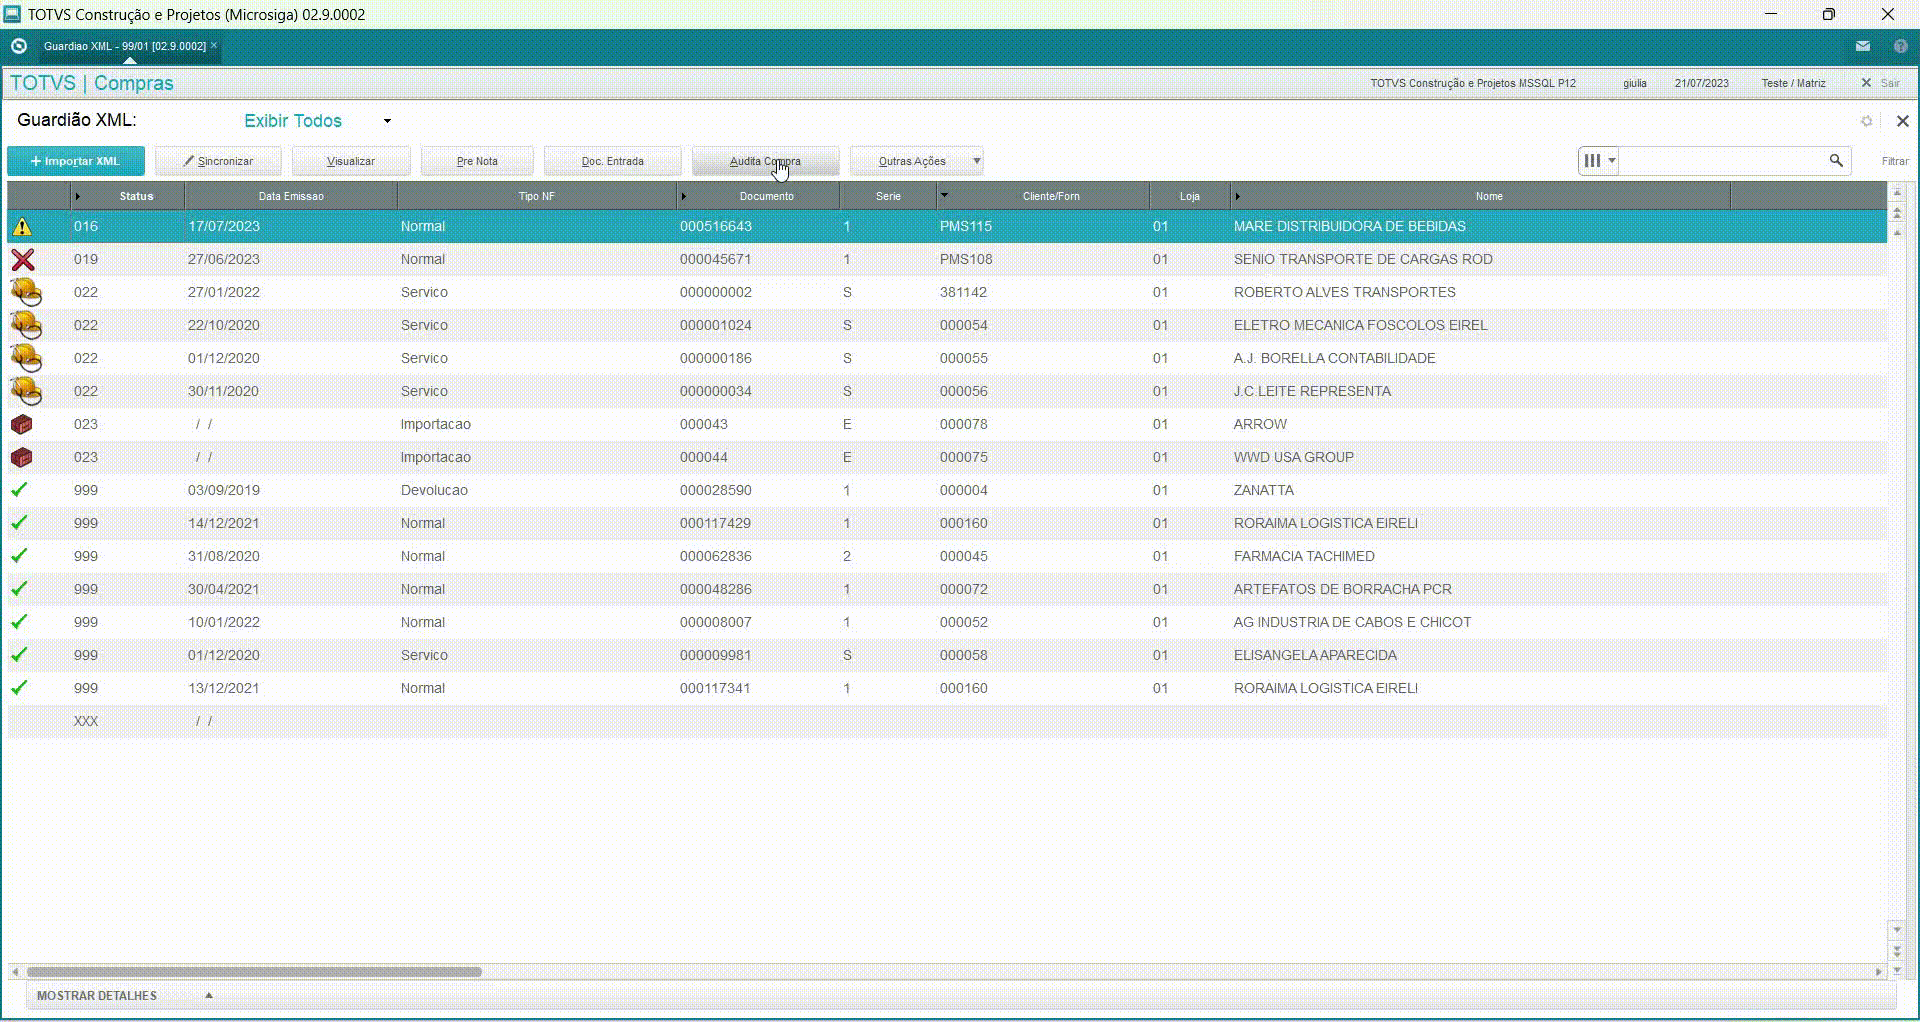Click emission date 22/10/2020
This screenshot has height=1022, width=1920.
pyautogui.click(x=224, y=326)
